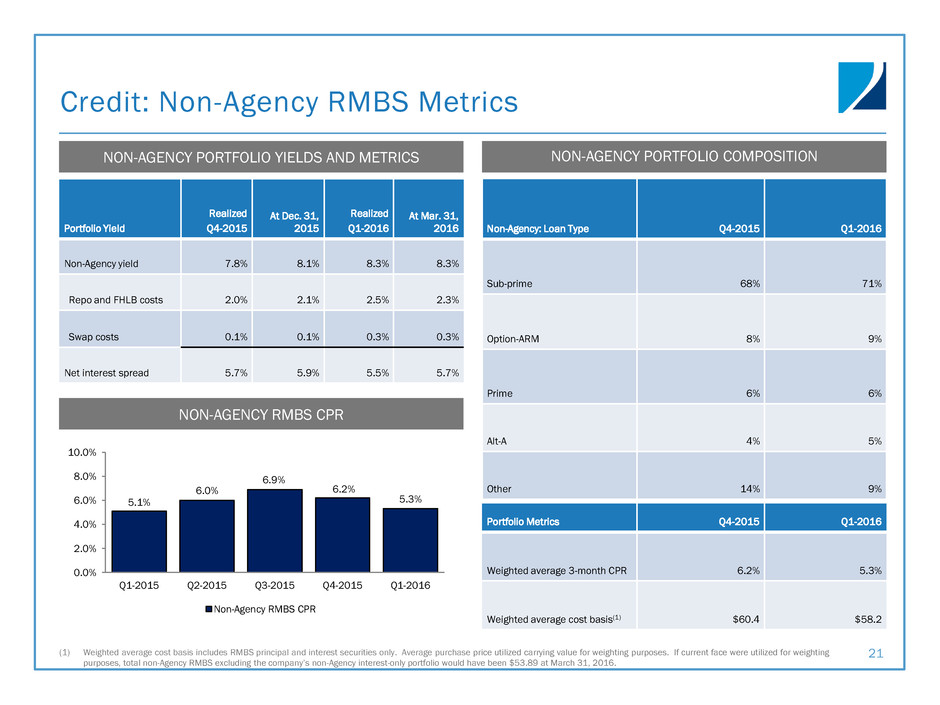Screen dimensions: 940x705
Task: Select the Q1-2015 bar in CPR chart
Action: 139,541
